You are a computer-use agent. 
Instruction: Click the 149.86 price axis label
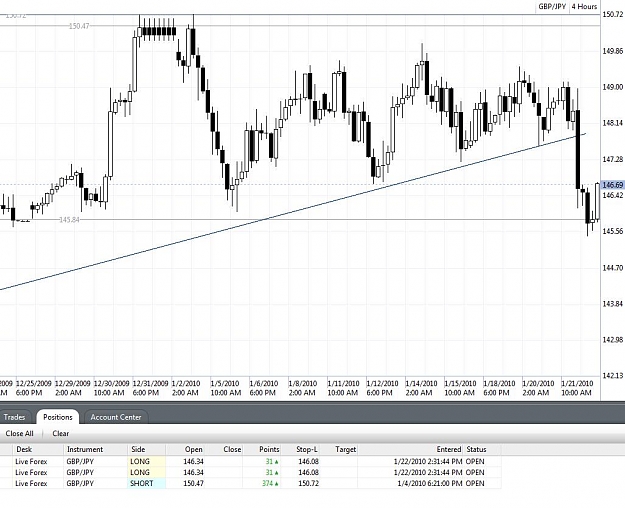click(x=613, y=51)
